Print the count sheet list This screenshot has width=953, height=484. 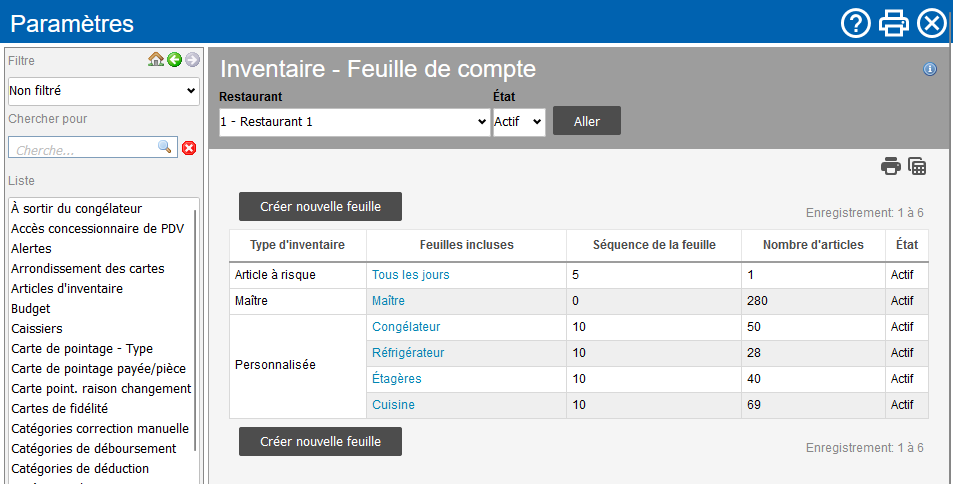point(890,166)
